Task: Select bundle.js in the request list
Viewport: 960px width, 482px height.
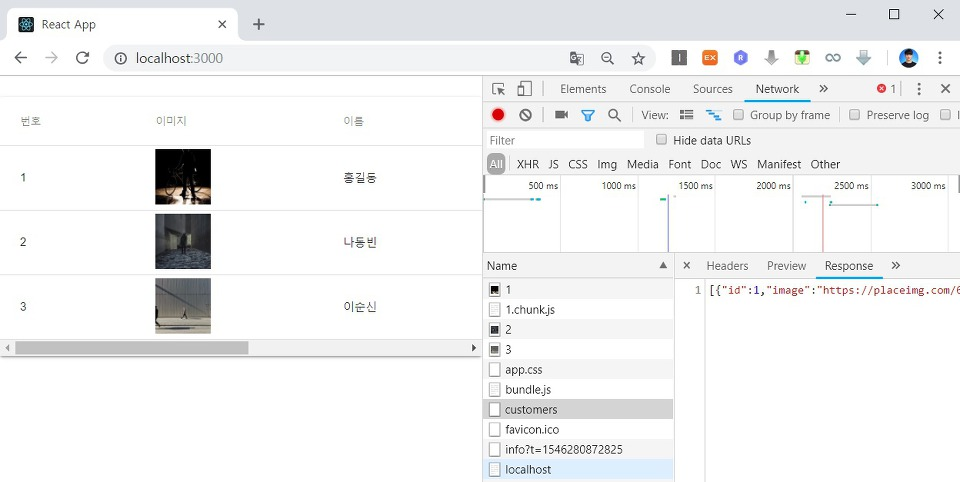Action: (x=528, y=389)
